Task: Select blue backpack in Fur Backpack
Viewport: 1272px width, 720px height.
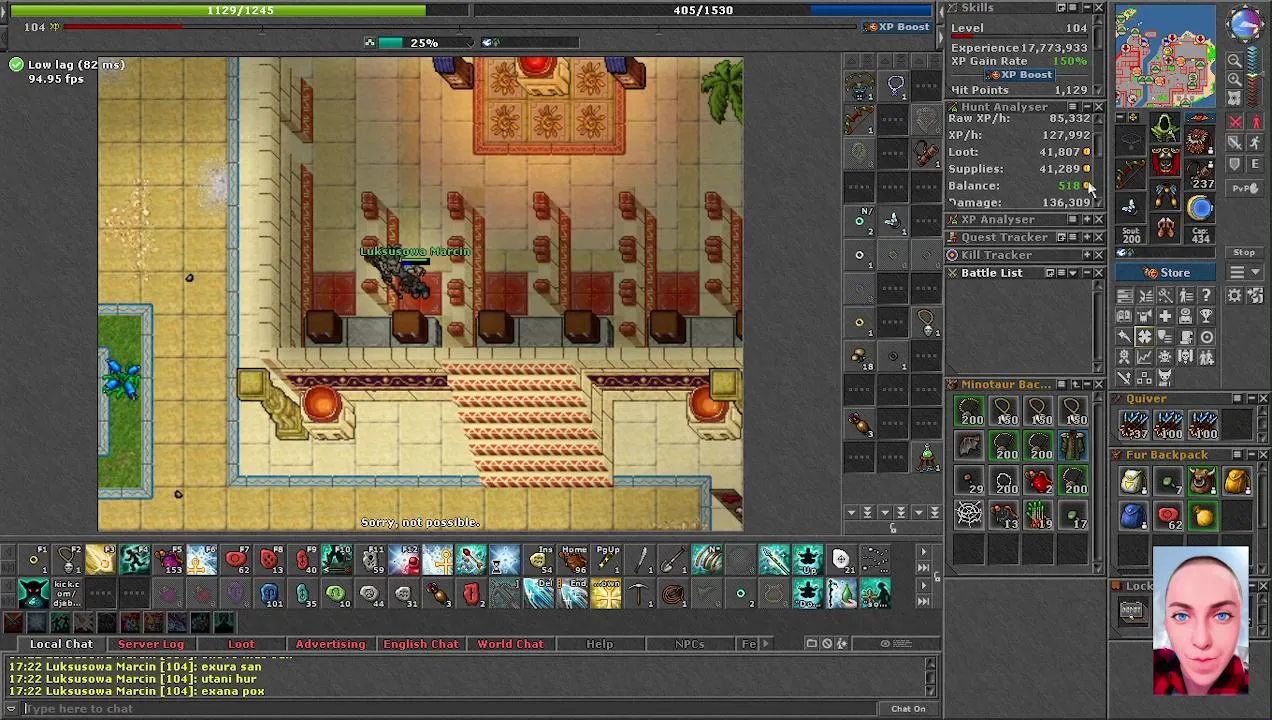Action: click(x=1132, y=517)
